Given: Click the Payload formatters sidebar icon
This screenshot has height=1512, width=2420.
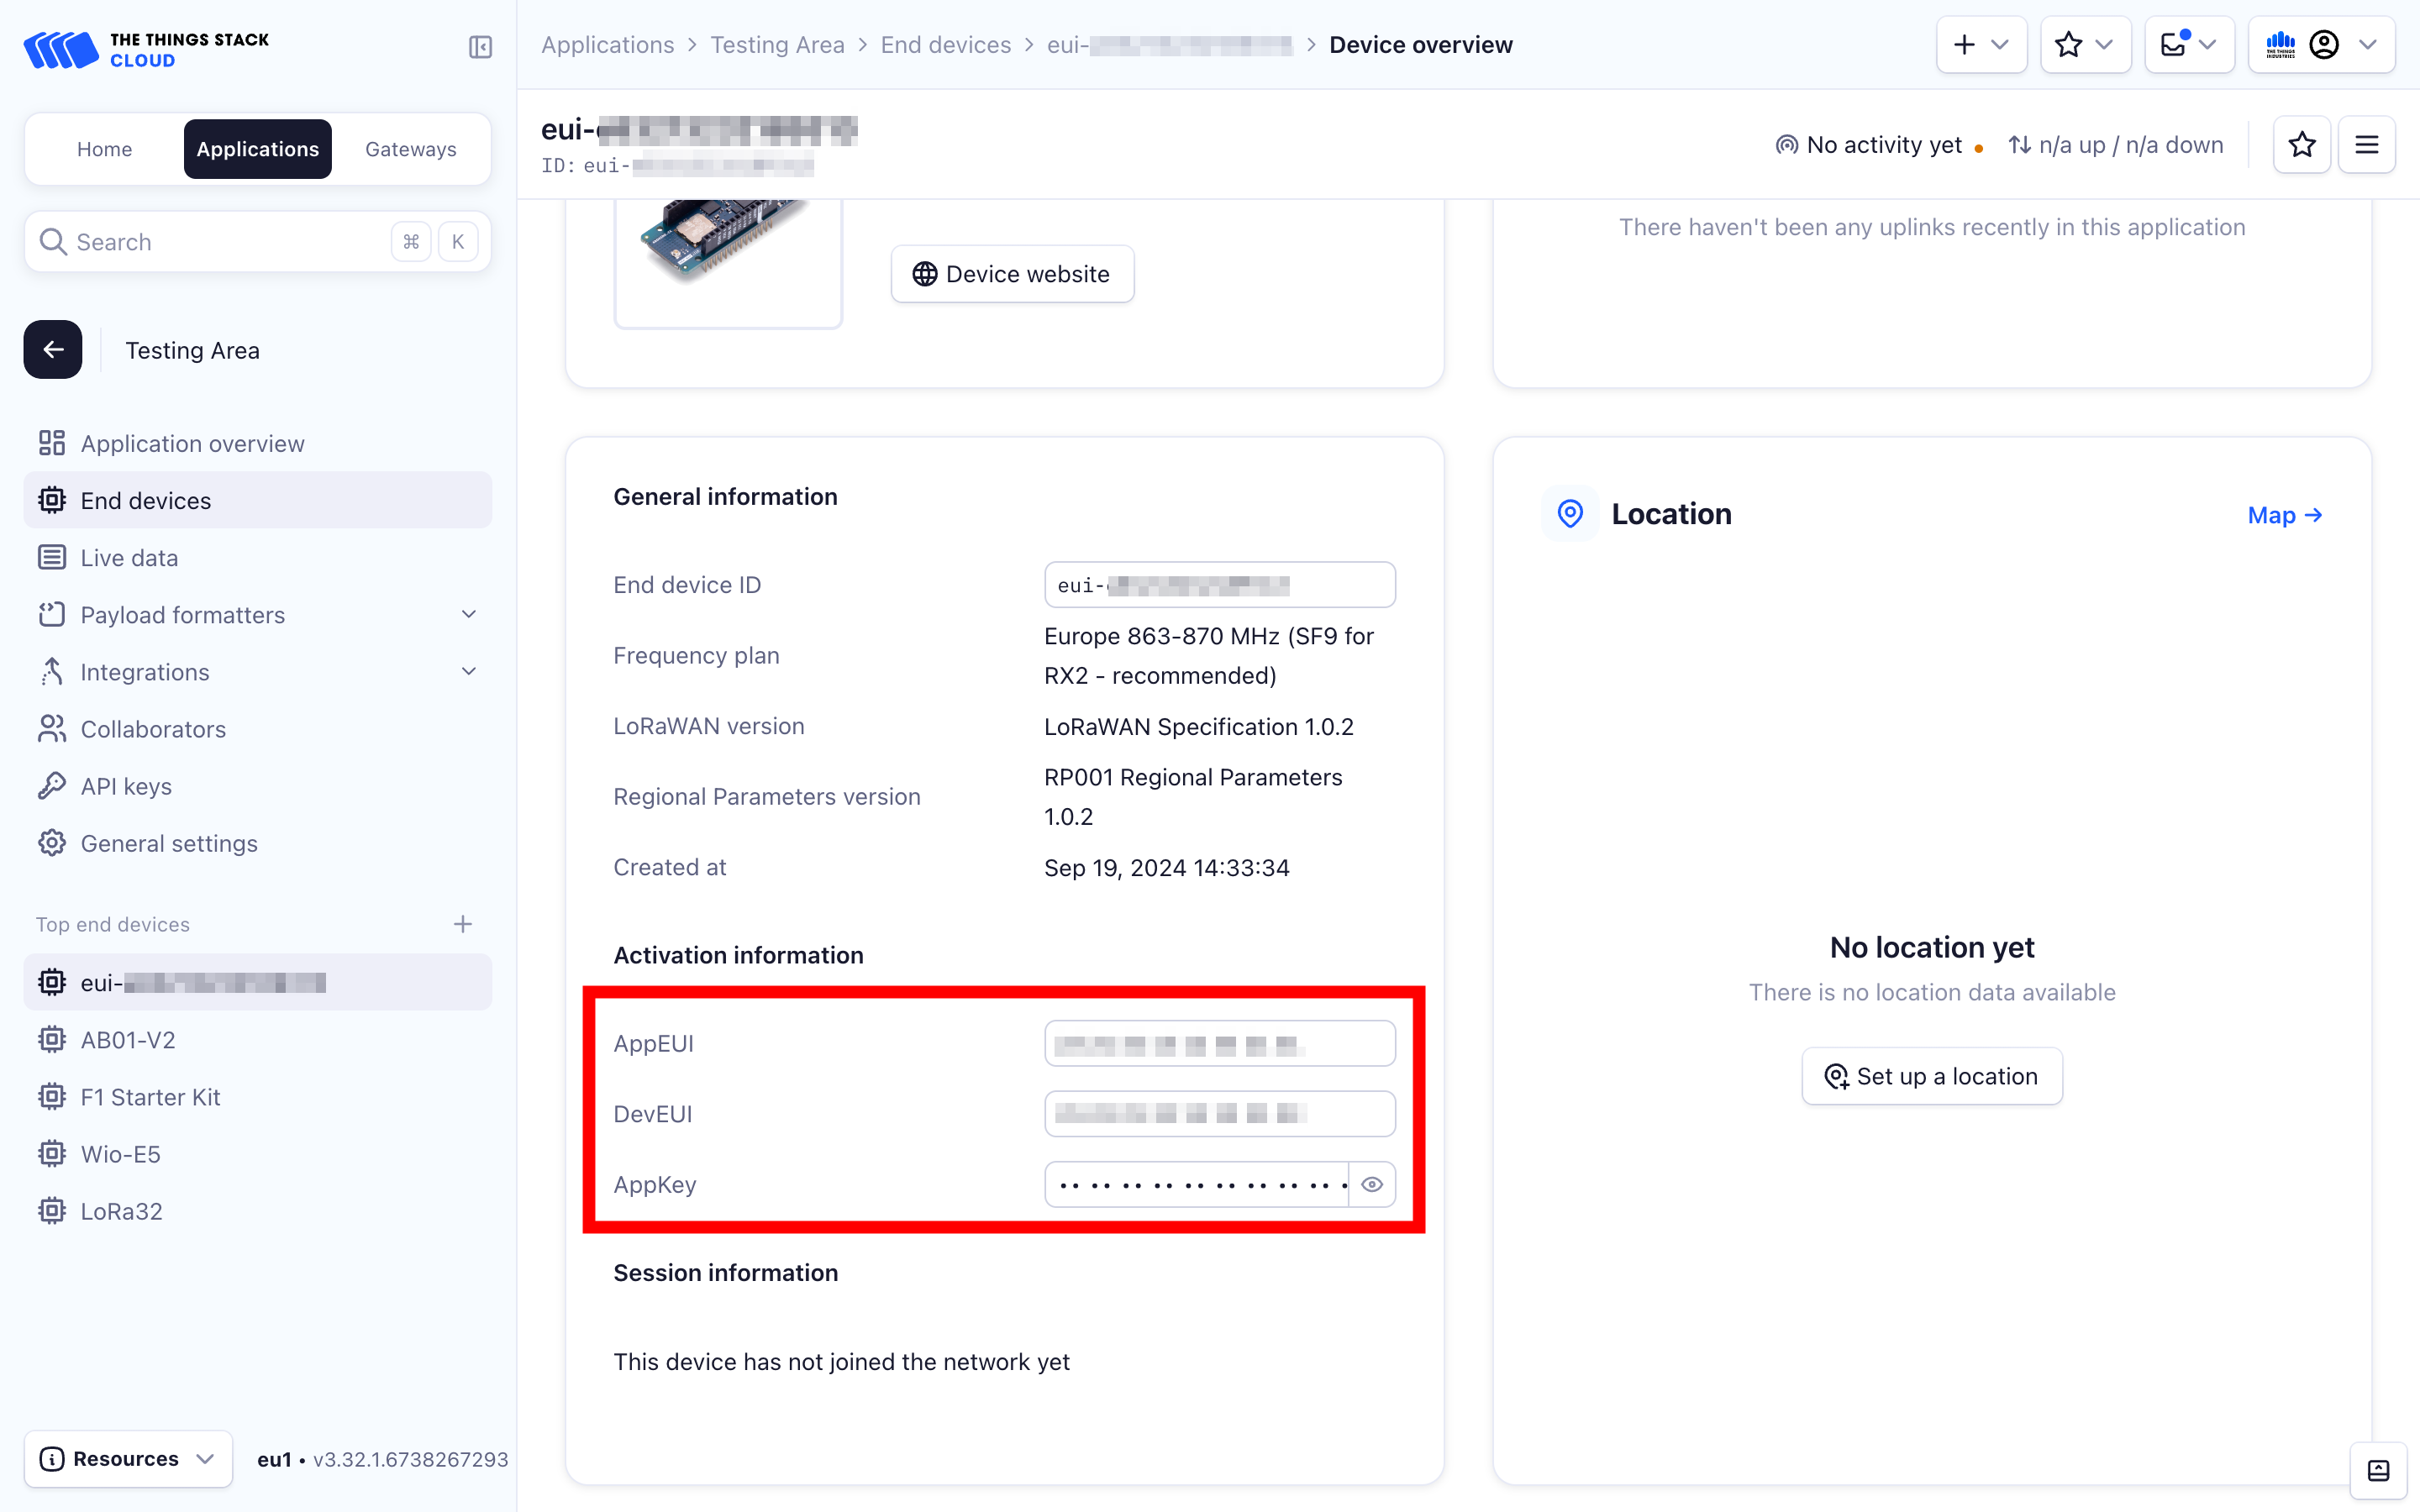Looking at the screenshot, I should point(54,613).
